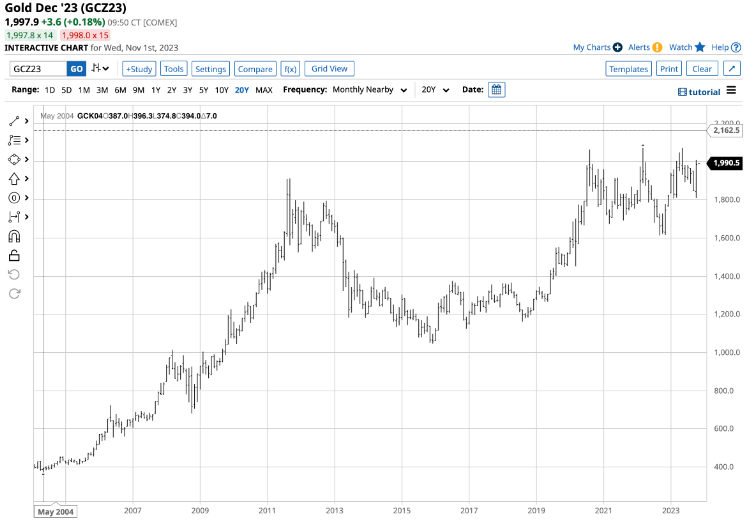The width and height of the screenshot is (751, 520).
Task: Select the 1M range
Action: tap(84, 90)
